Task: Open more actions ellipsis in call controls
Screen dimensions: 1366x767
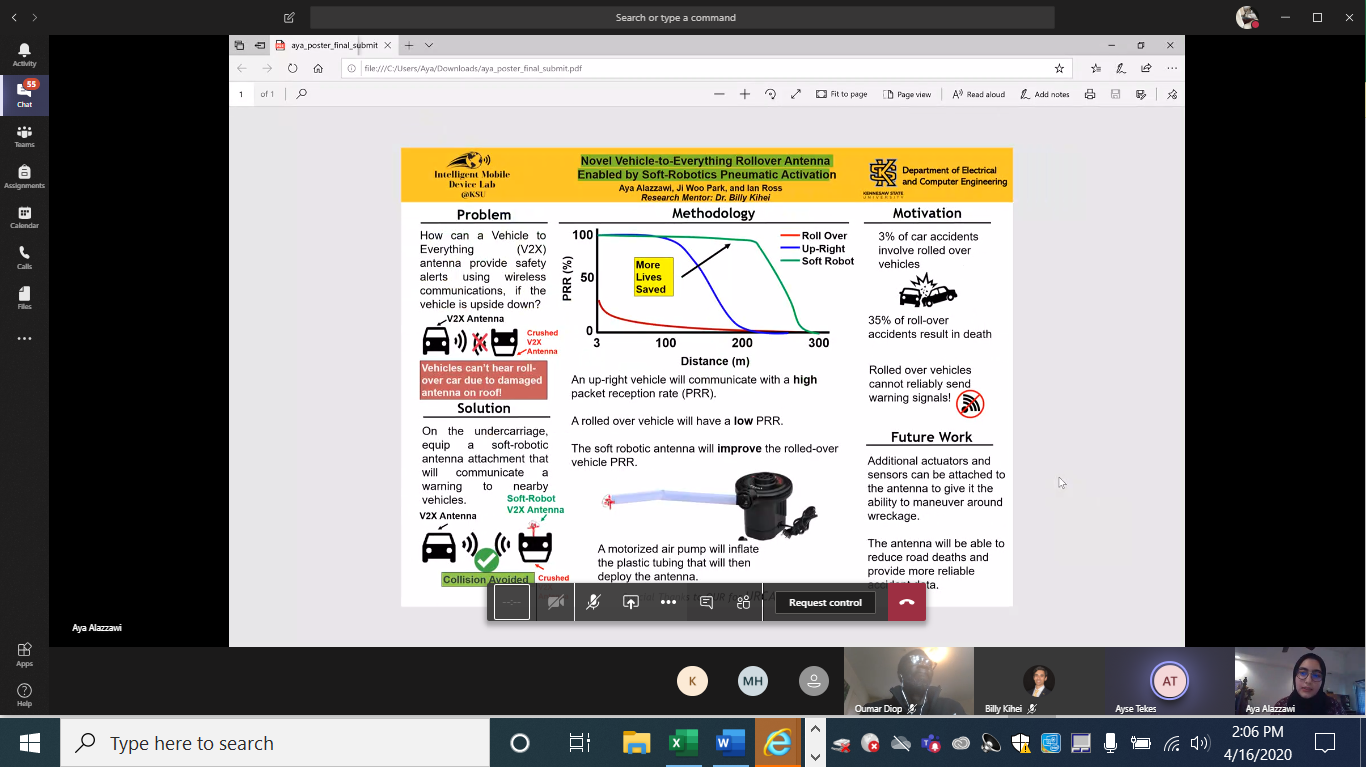Action: [668, 602]
